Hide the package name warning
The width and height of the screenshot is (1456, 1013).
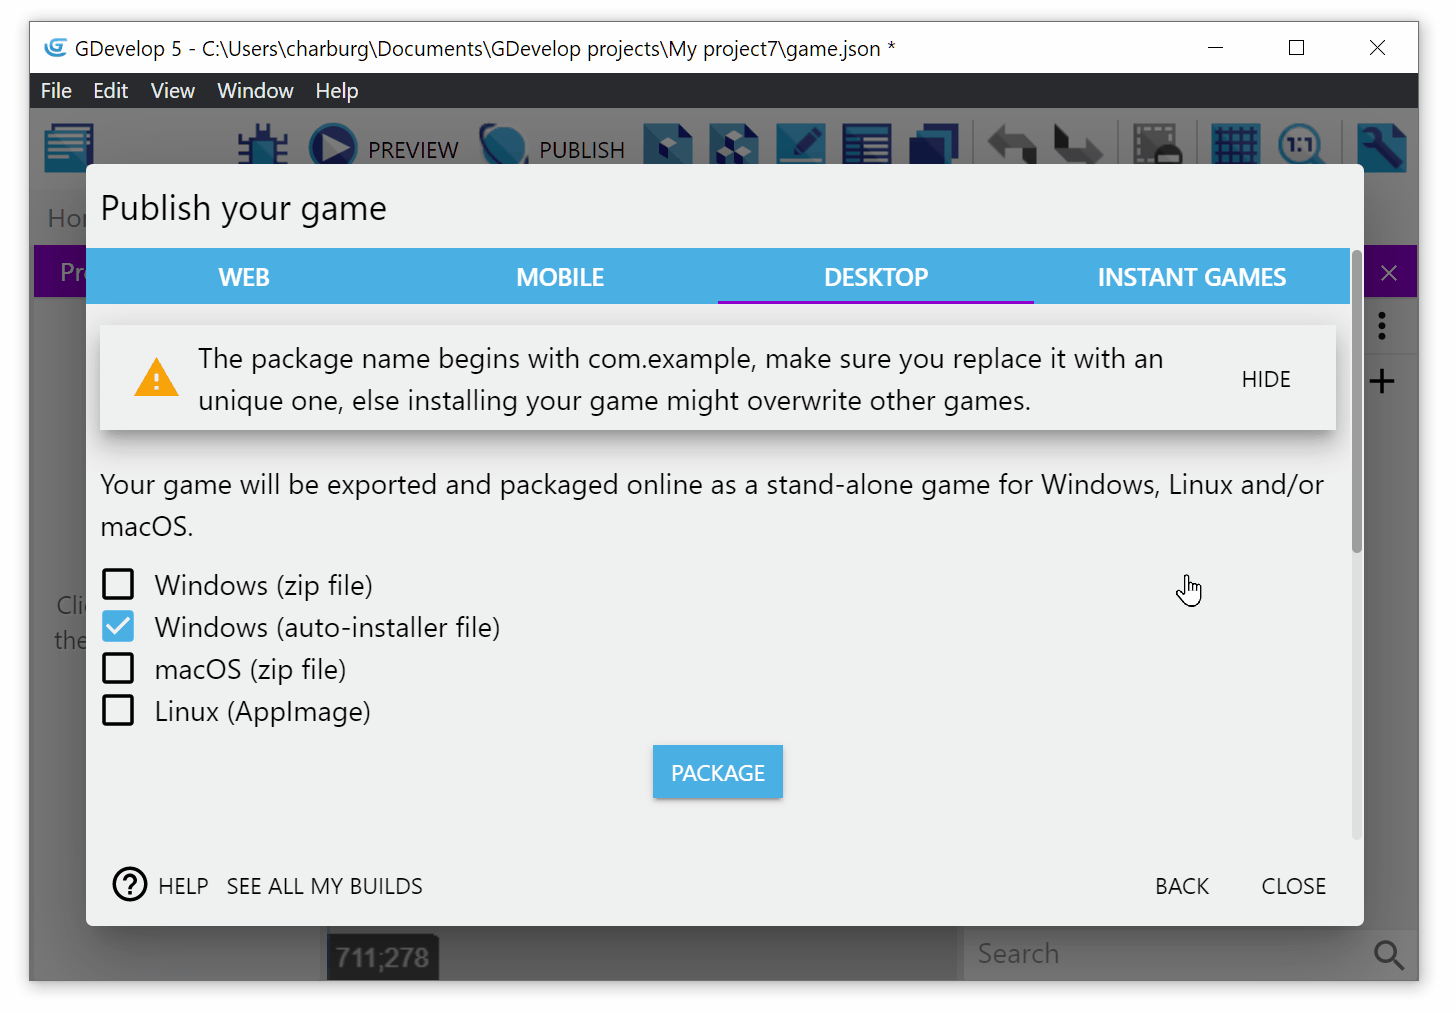click(x=1265, y=379)
